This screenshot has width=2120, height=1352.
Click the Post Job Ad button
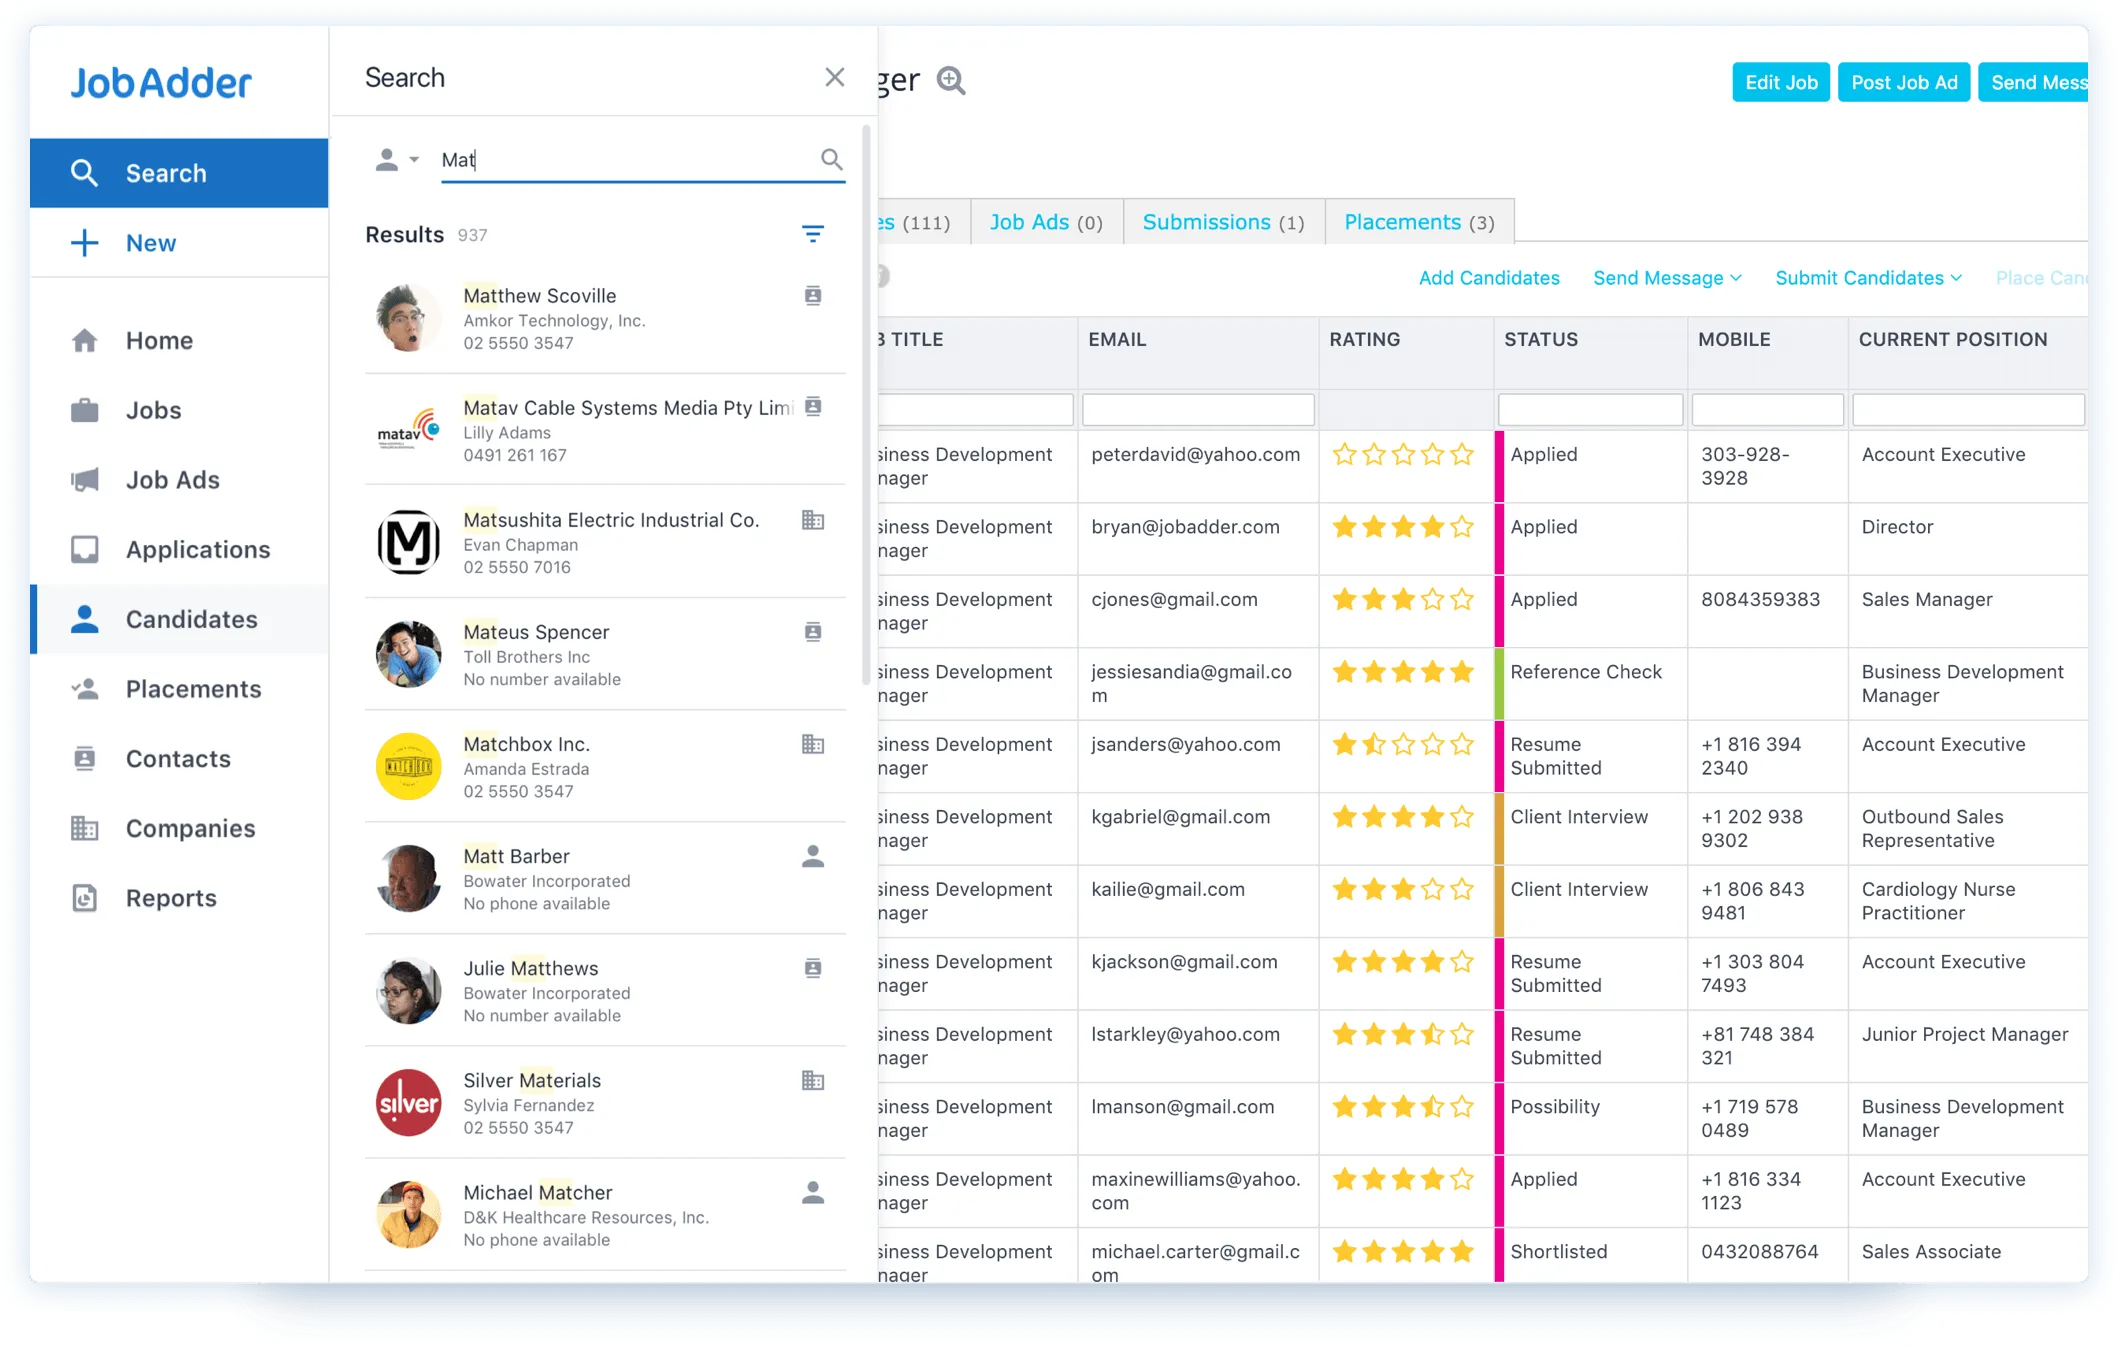[1903, 81]
